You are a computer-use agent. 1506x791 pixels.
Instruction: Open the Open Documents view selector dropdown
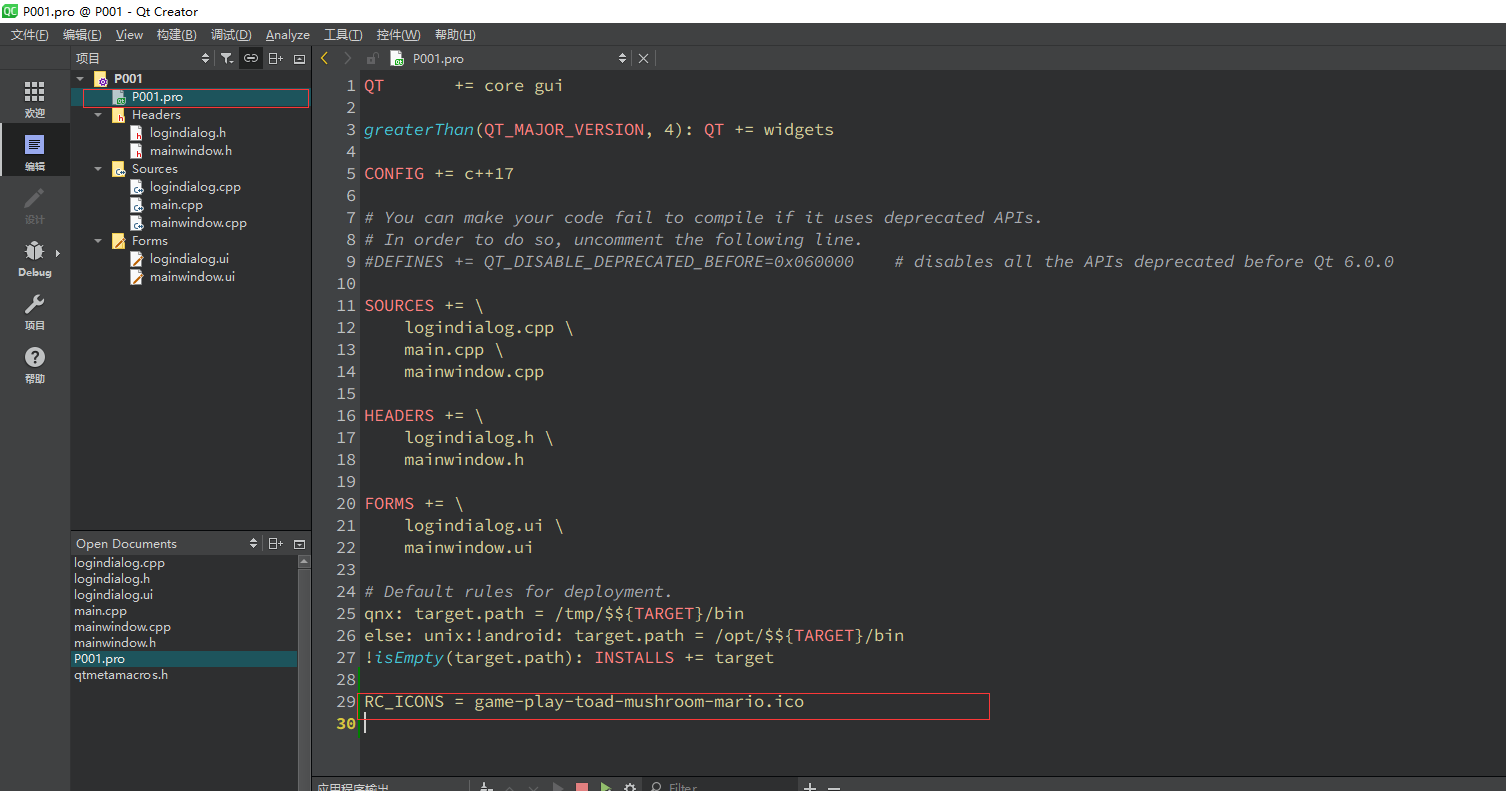point(253,543)
